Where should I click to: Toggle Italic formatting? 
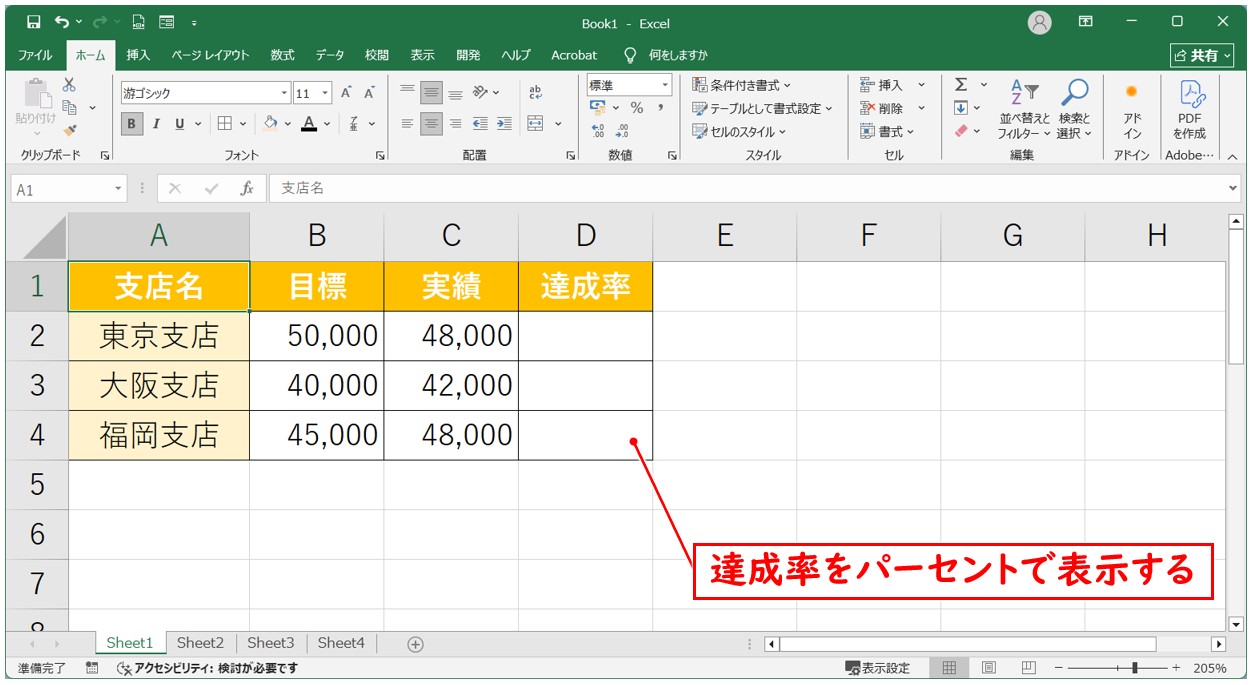[156, 124]
